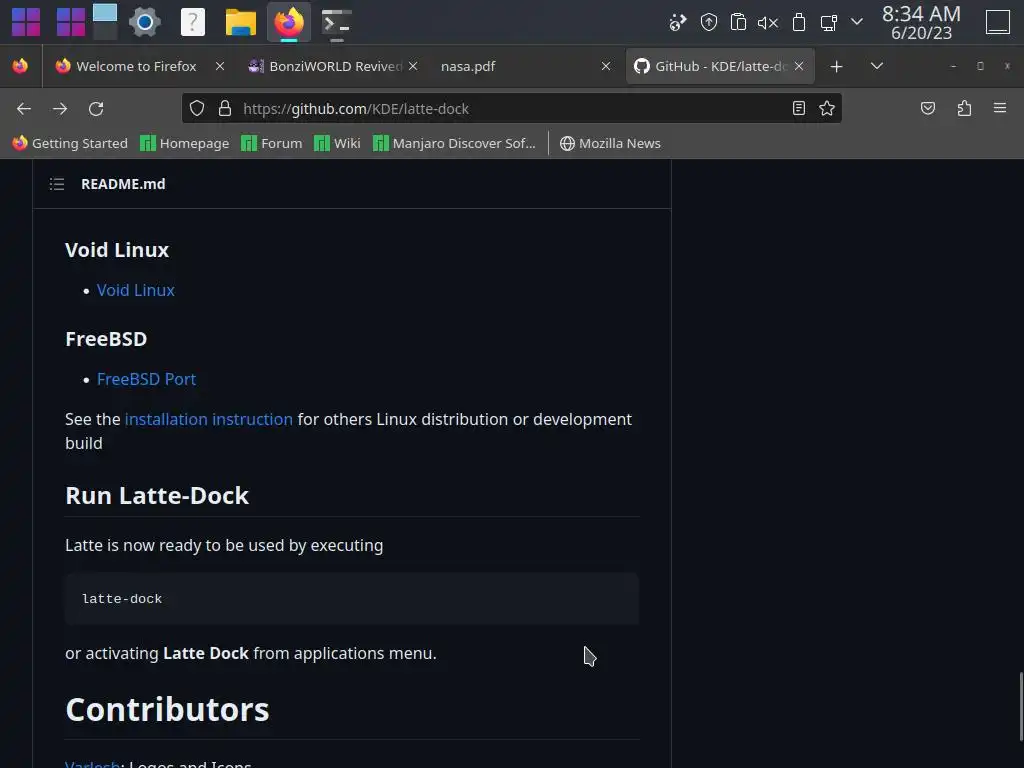Switch to the BonziWORLD Revived tab
Viewport: 1024px width, 768px height.
327,66
